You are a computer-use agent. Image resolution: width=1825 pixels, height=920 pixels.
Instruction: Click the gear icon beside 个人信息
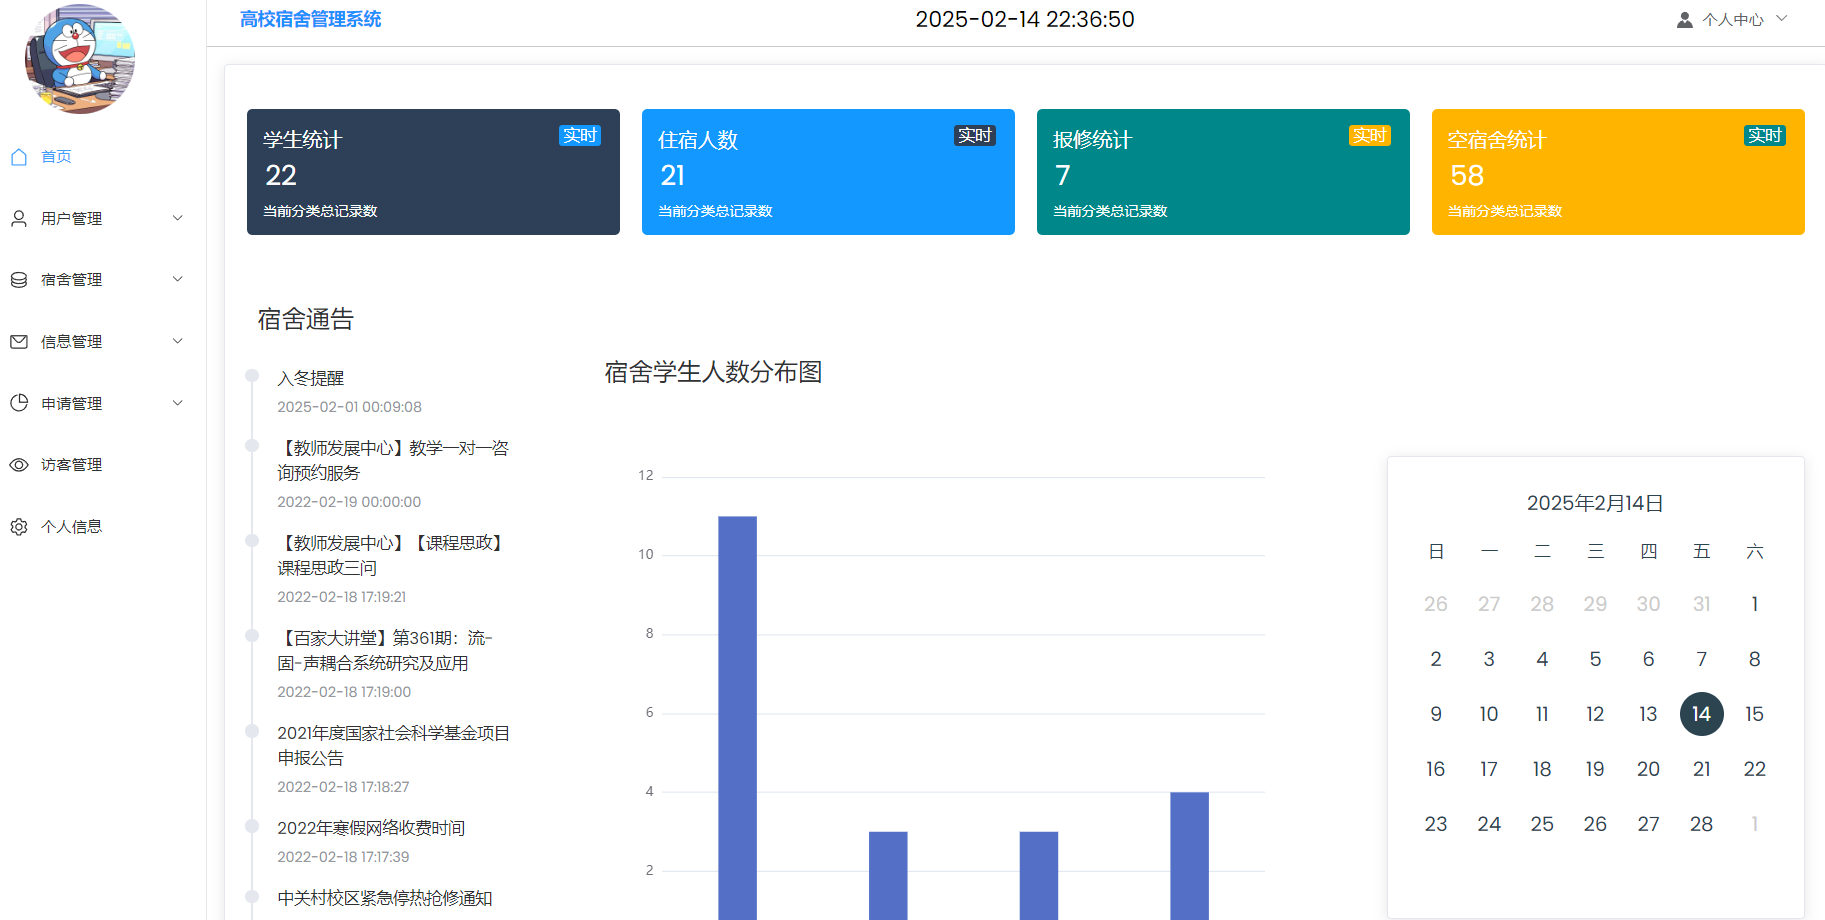click(19, 527)
